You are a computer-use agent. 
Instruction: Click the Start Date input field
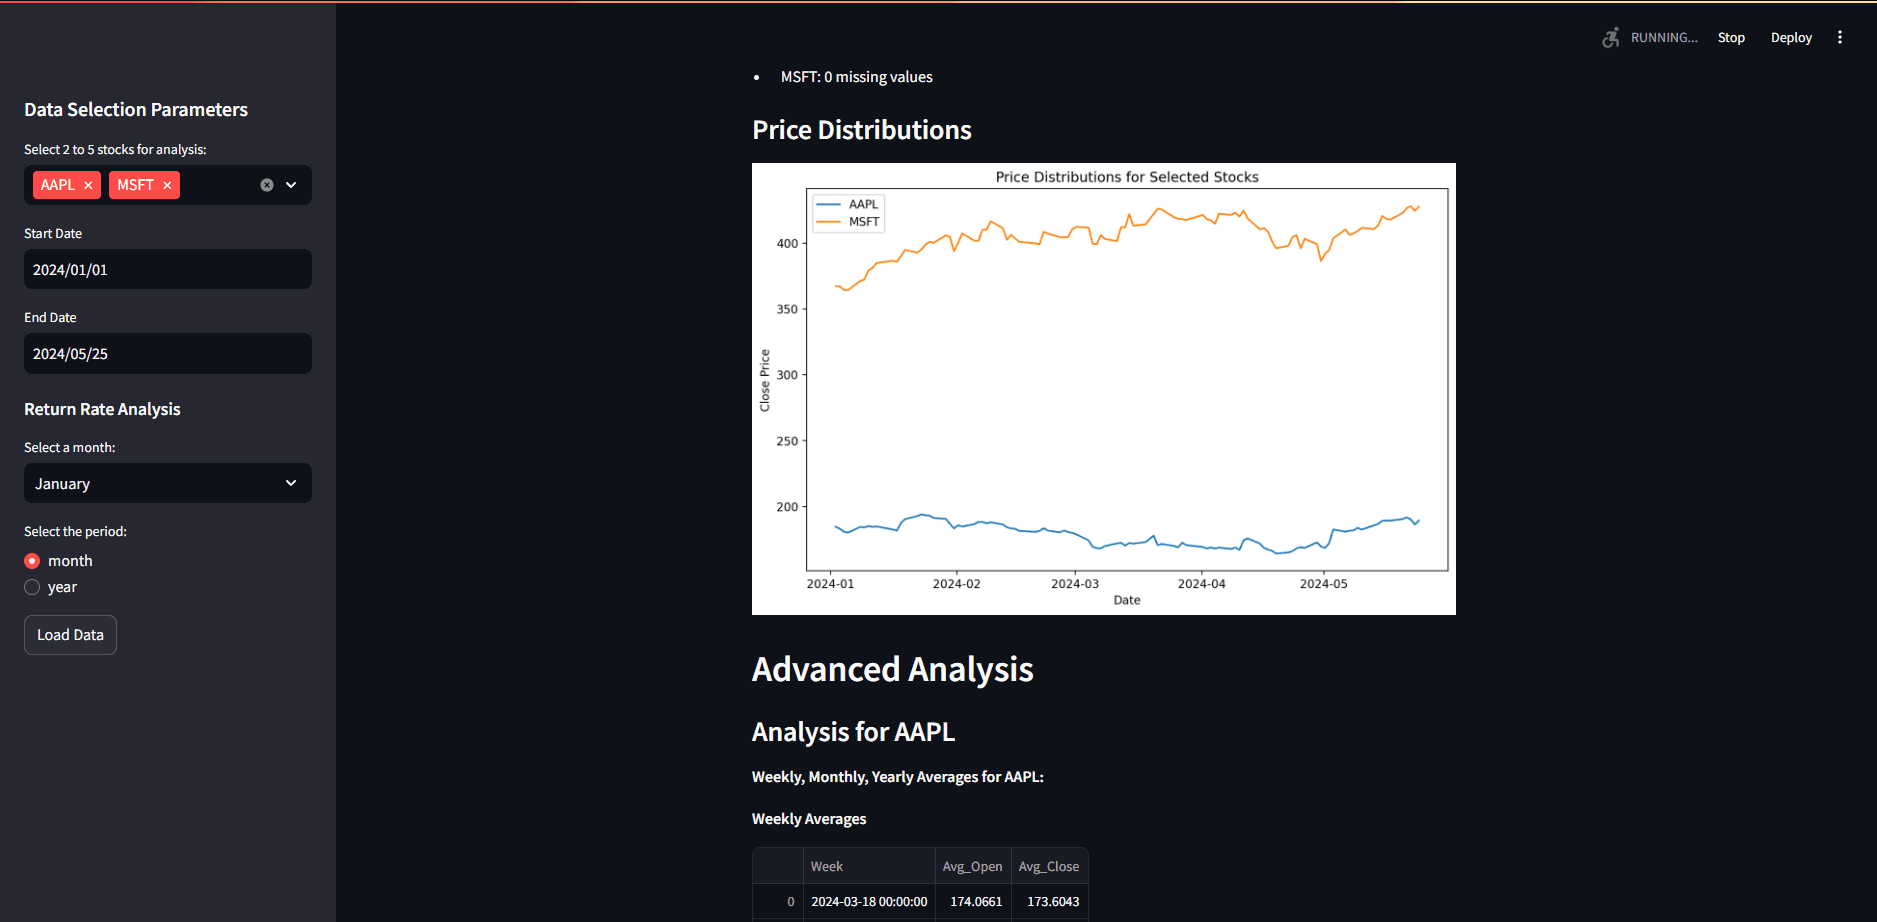pos(167,269)
